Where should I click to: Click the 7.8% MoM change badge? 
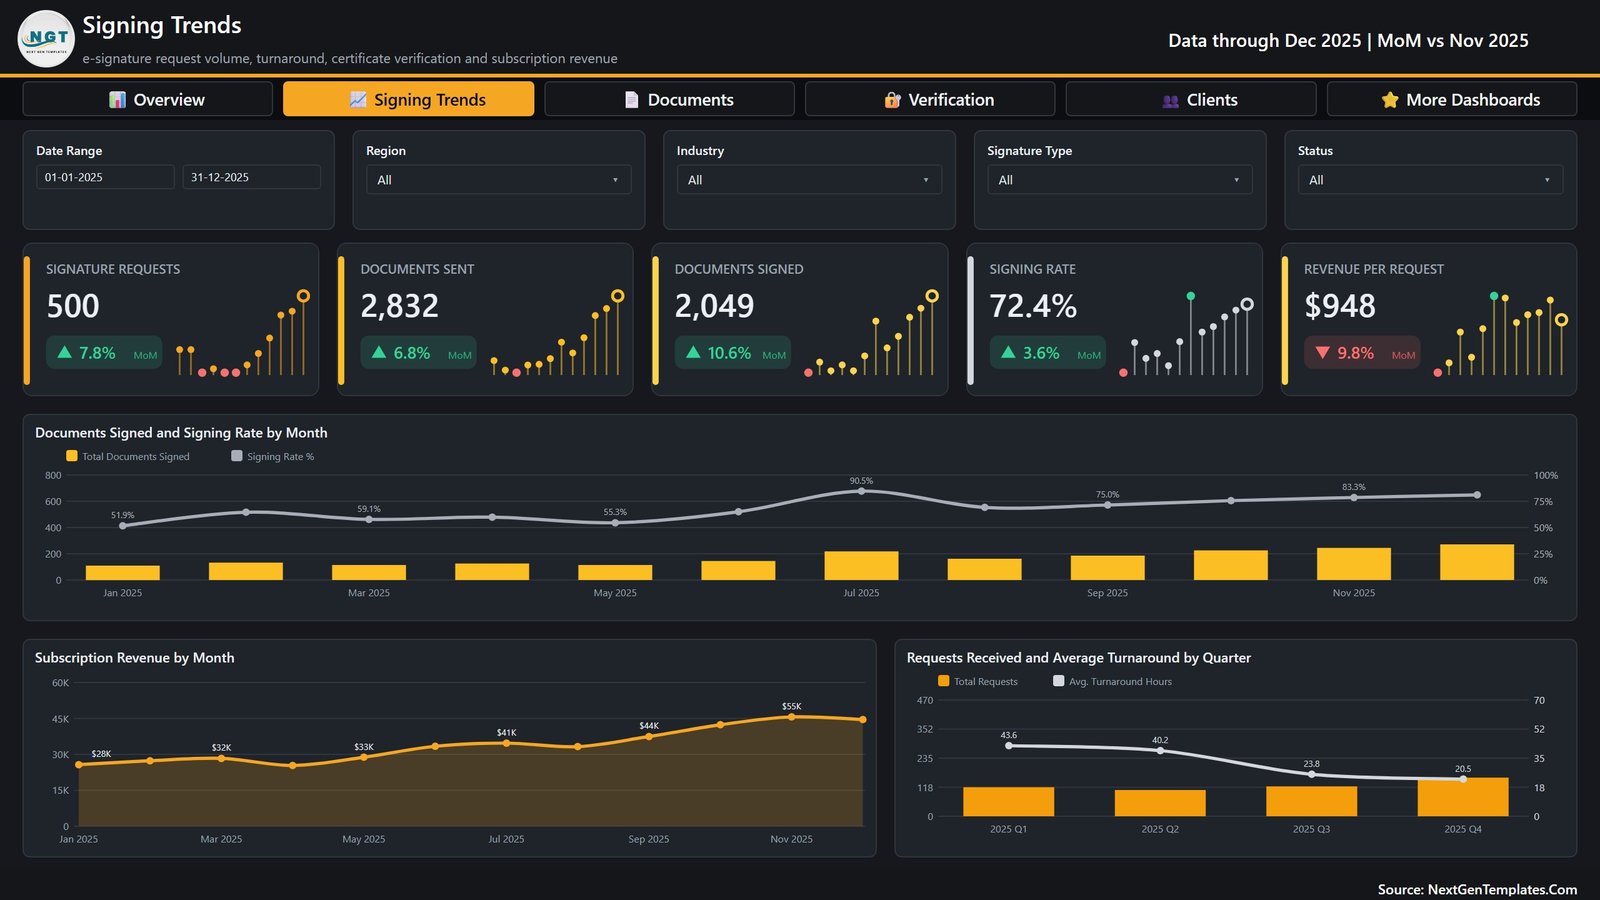pos(104,352)
